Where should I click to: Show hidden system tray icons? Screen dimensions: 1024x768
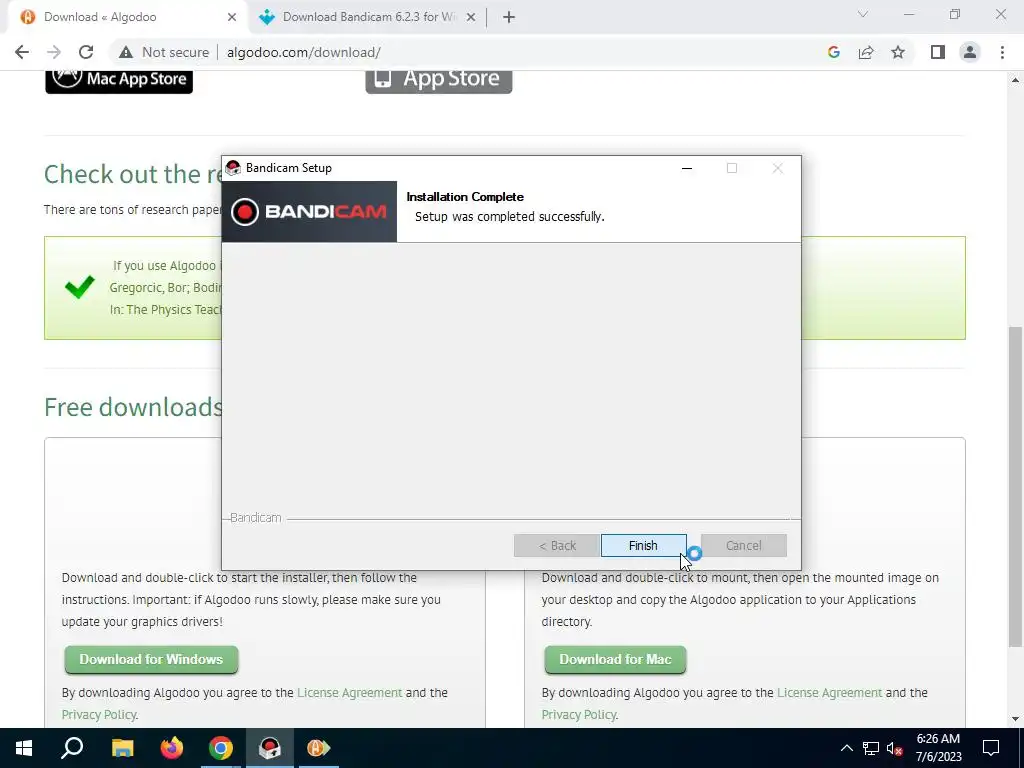click(x=846, y=748)
